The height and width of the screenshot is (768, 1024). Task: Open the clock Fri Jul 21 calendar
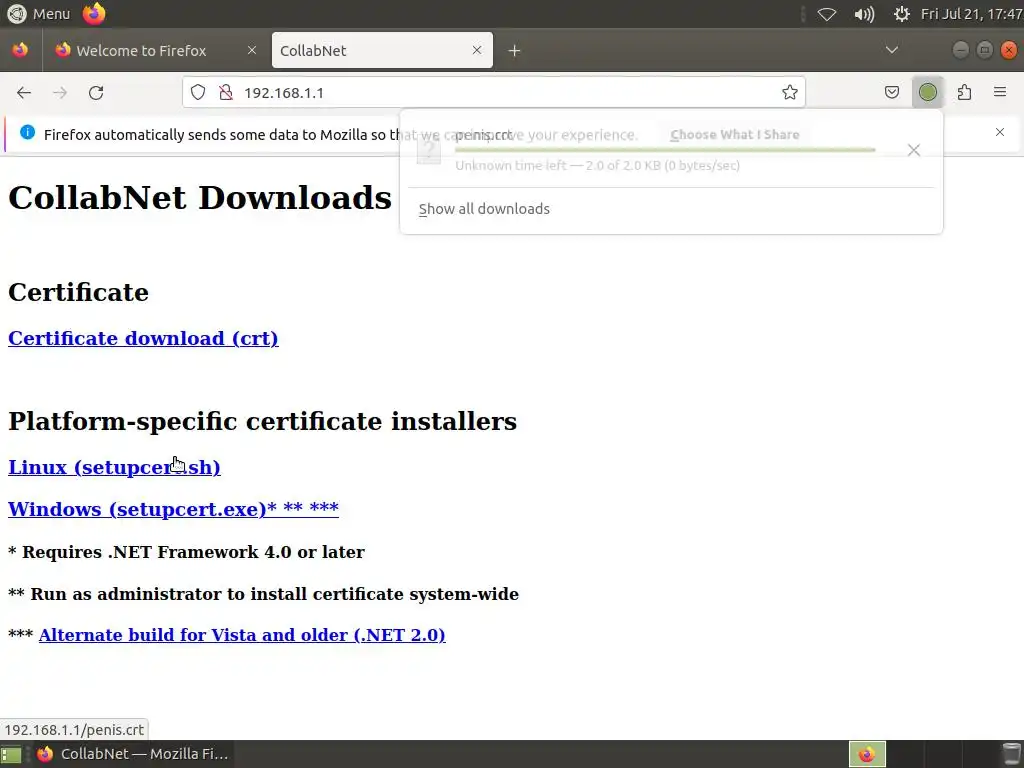tap(972, 14)
